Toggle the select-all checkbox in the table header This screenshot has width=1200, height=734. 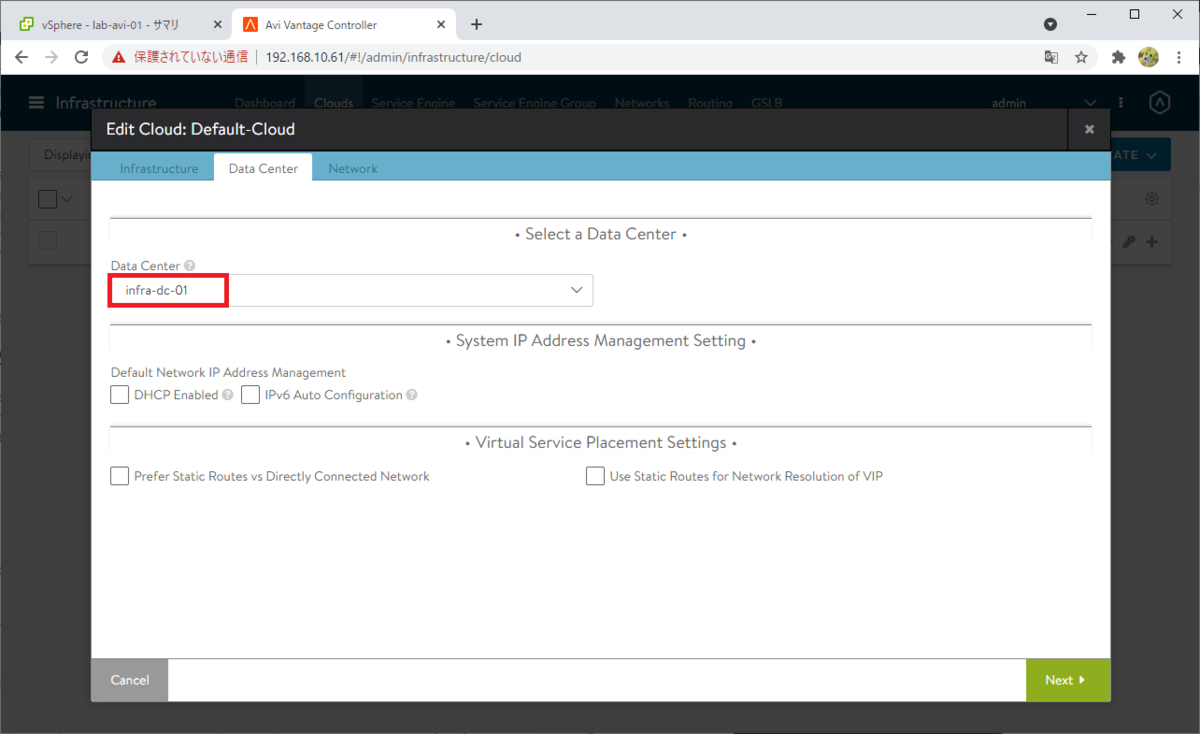pos(48,199)
